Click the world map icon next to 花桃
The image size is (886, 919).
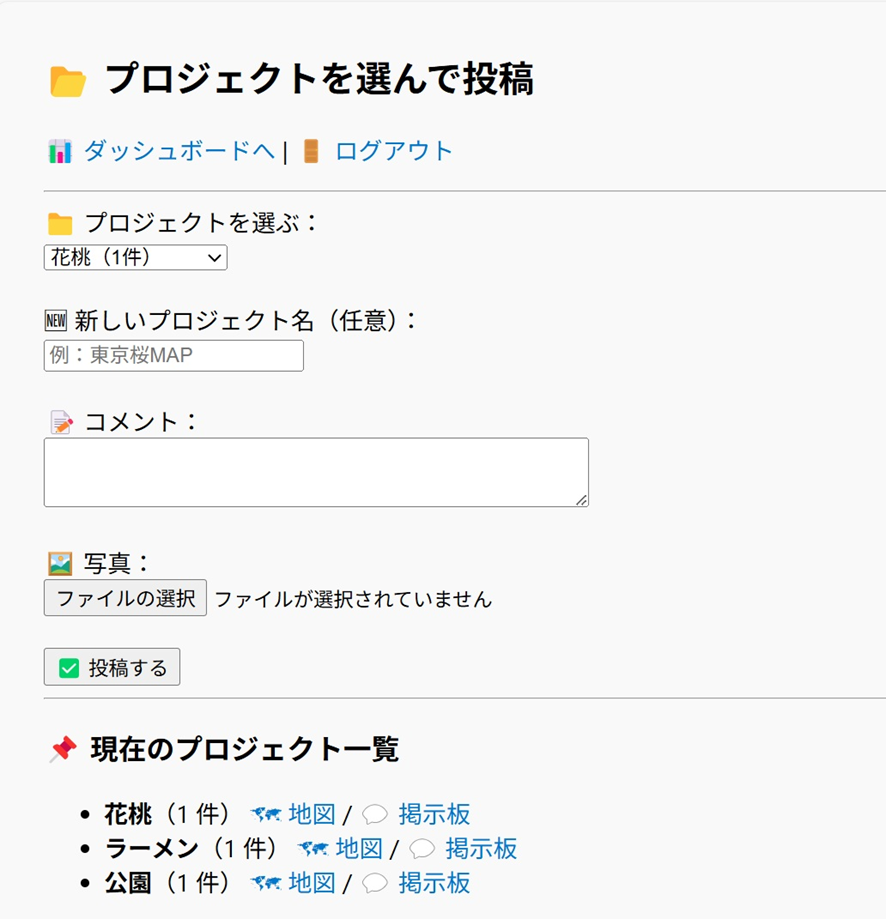[266, 814]
